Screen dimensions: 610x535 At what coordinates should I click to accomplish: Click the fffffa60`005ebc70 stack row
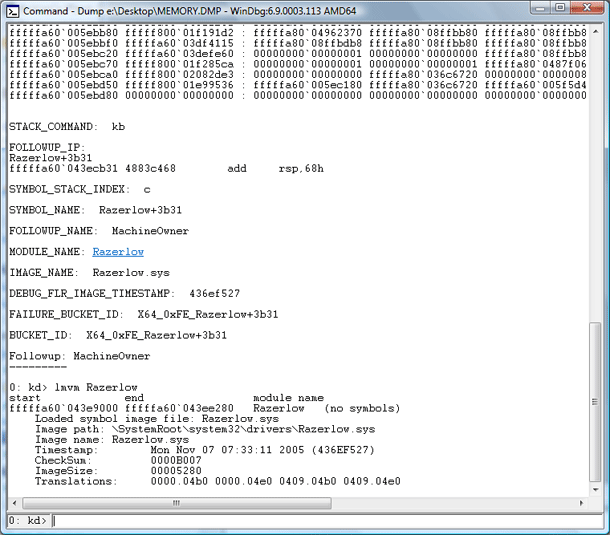point(298,64)
